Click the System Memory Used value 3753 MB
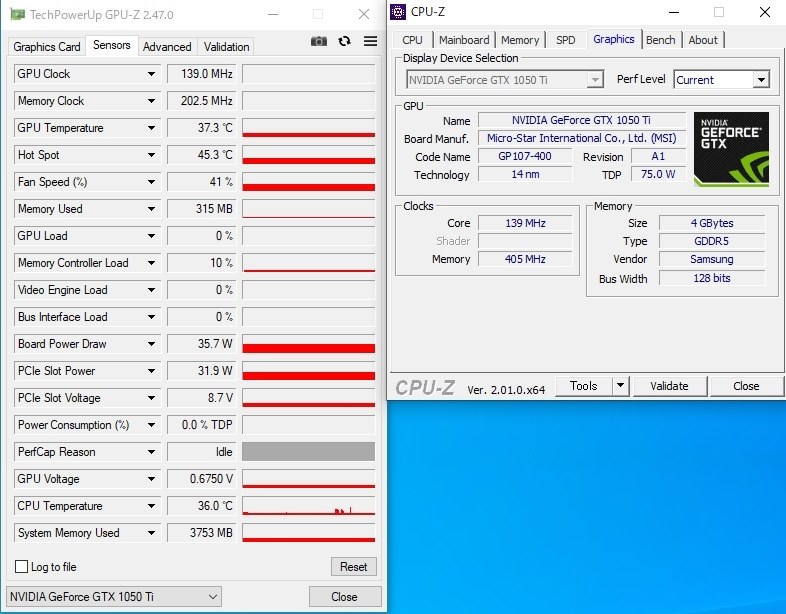 point(201,533)
